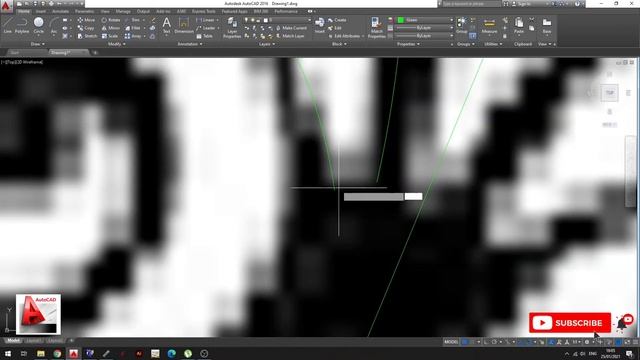640x360 pixels.
Task: Expand the Properties panel
Action: (408, 44)
